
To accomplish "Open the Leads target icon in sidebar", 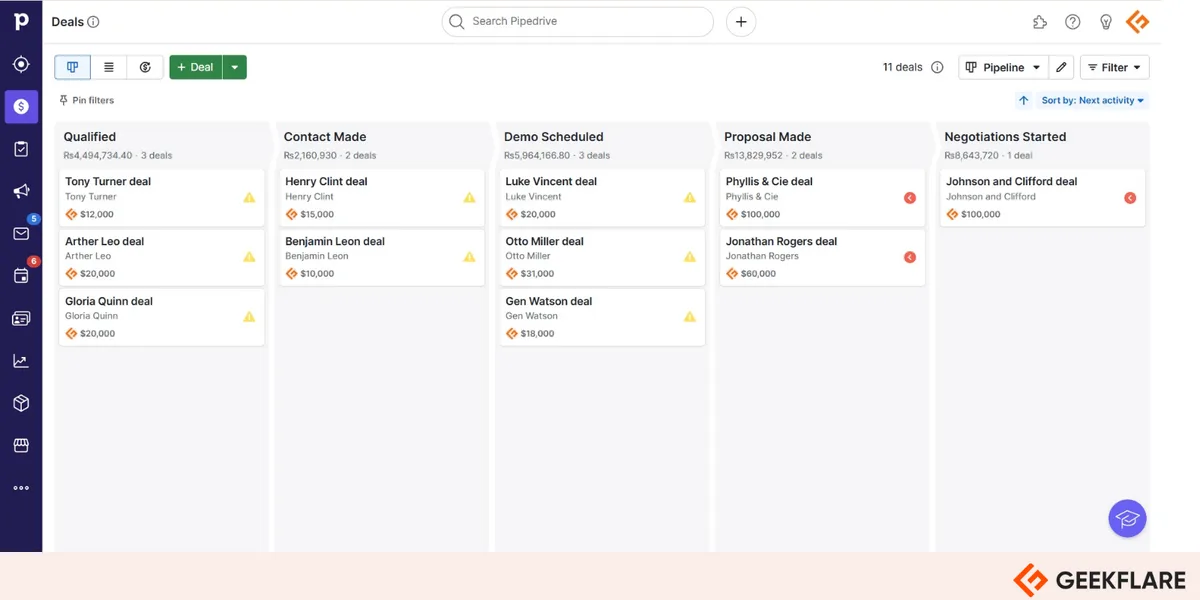I will coord(21,64).
